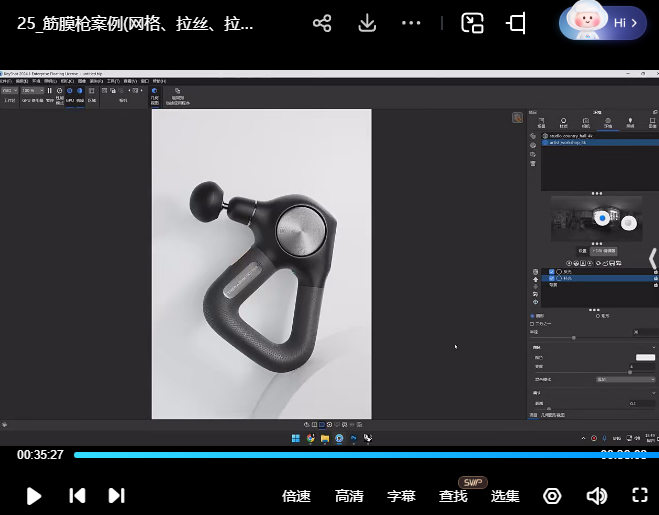This screenshot has height=515, width=659.
Task: Open the 高清 quality selector
Action: coord(349,496)
